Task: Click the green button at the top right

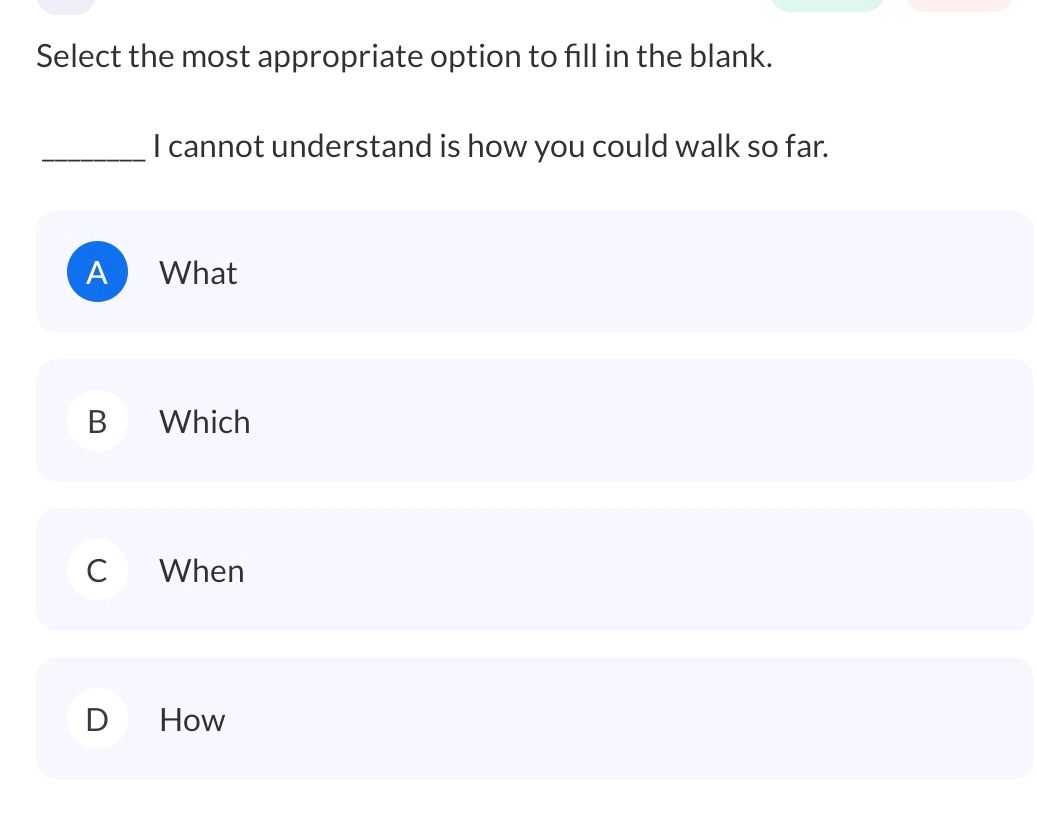Action: pos(827,4)
